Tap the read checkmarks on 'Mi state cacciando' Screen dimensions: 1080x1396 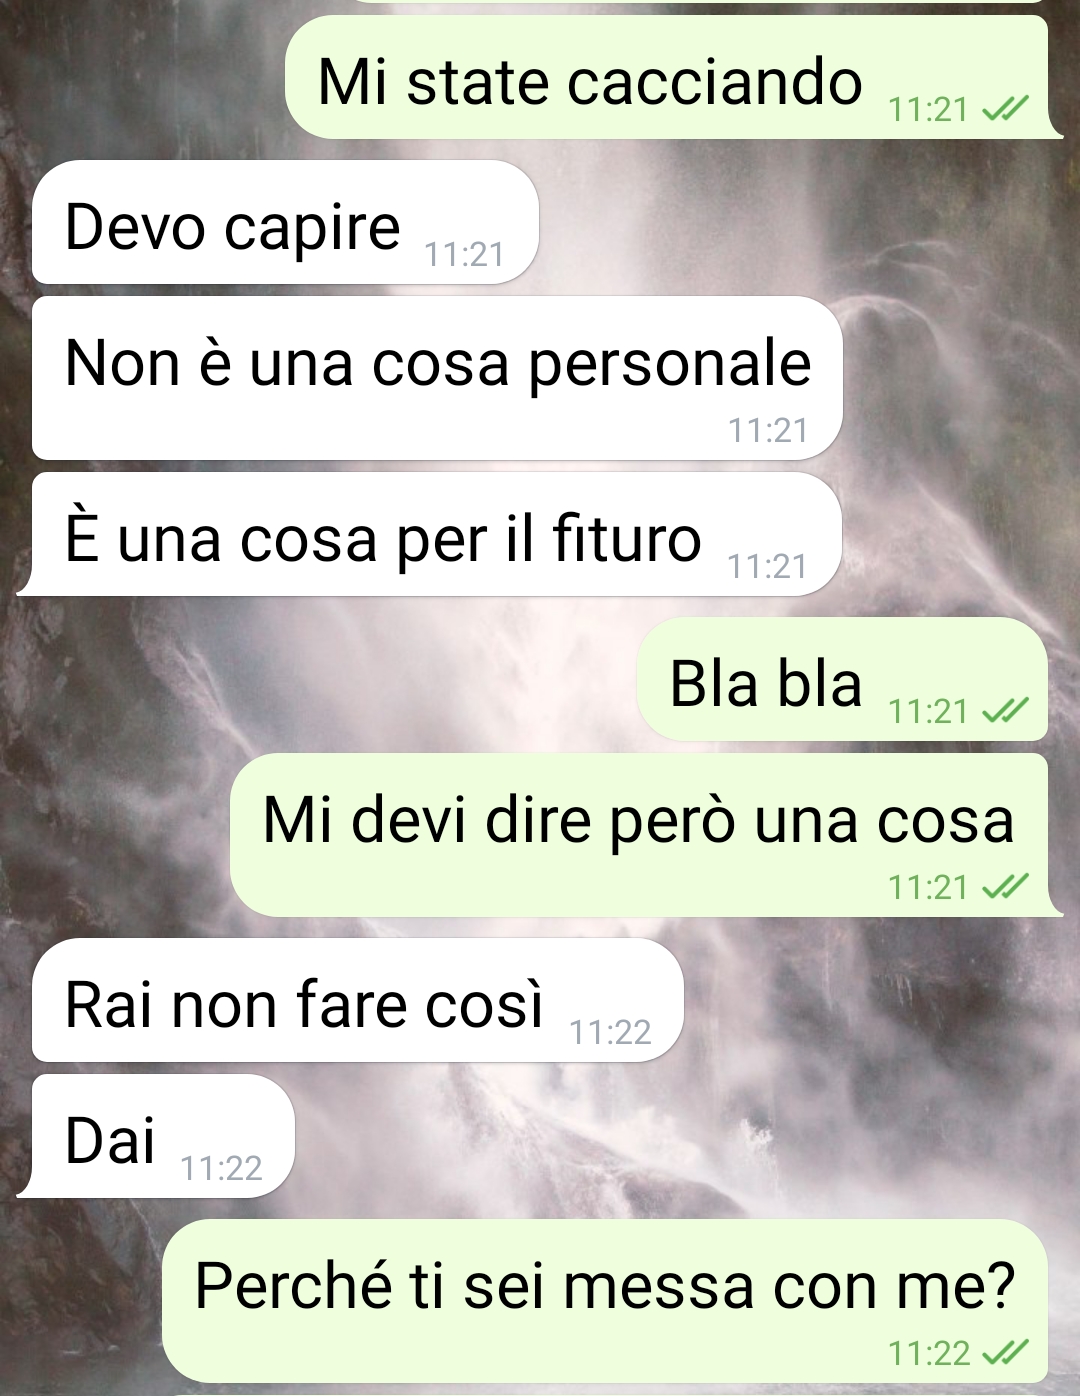pos(1005,109)
